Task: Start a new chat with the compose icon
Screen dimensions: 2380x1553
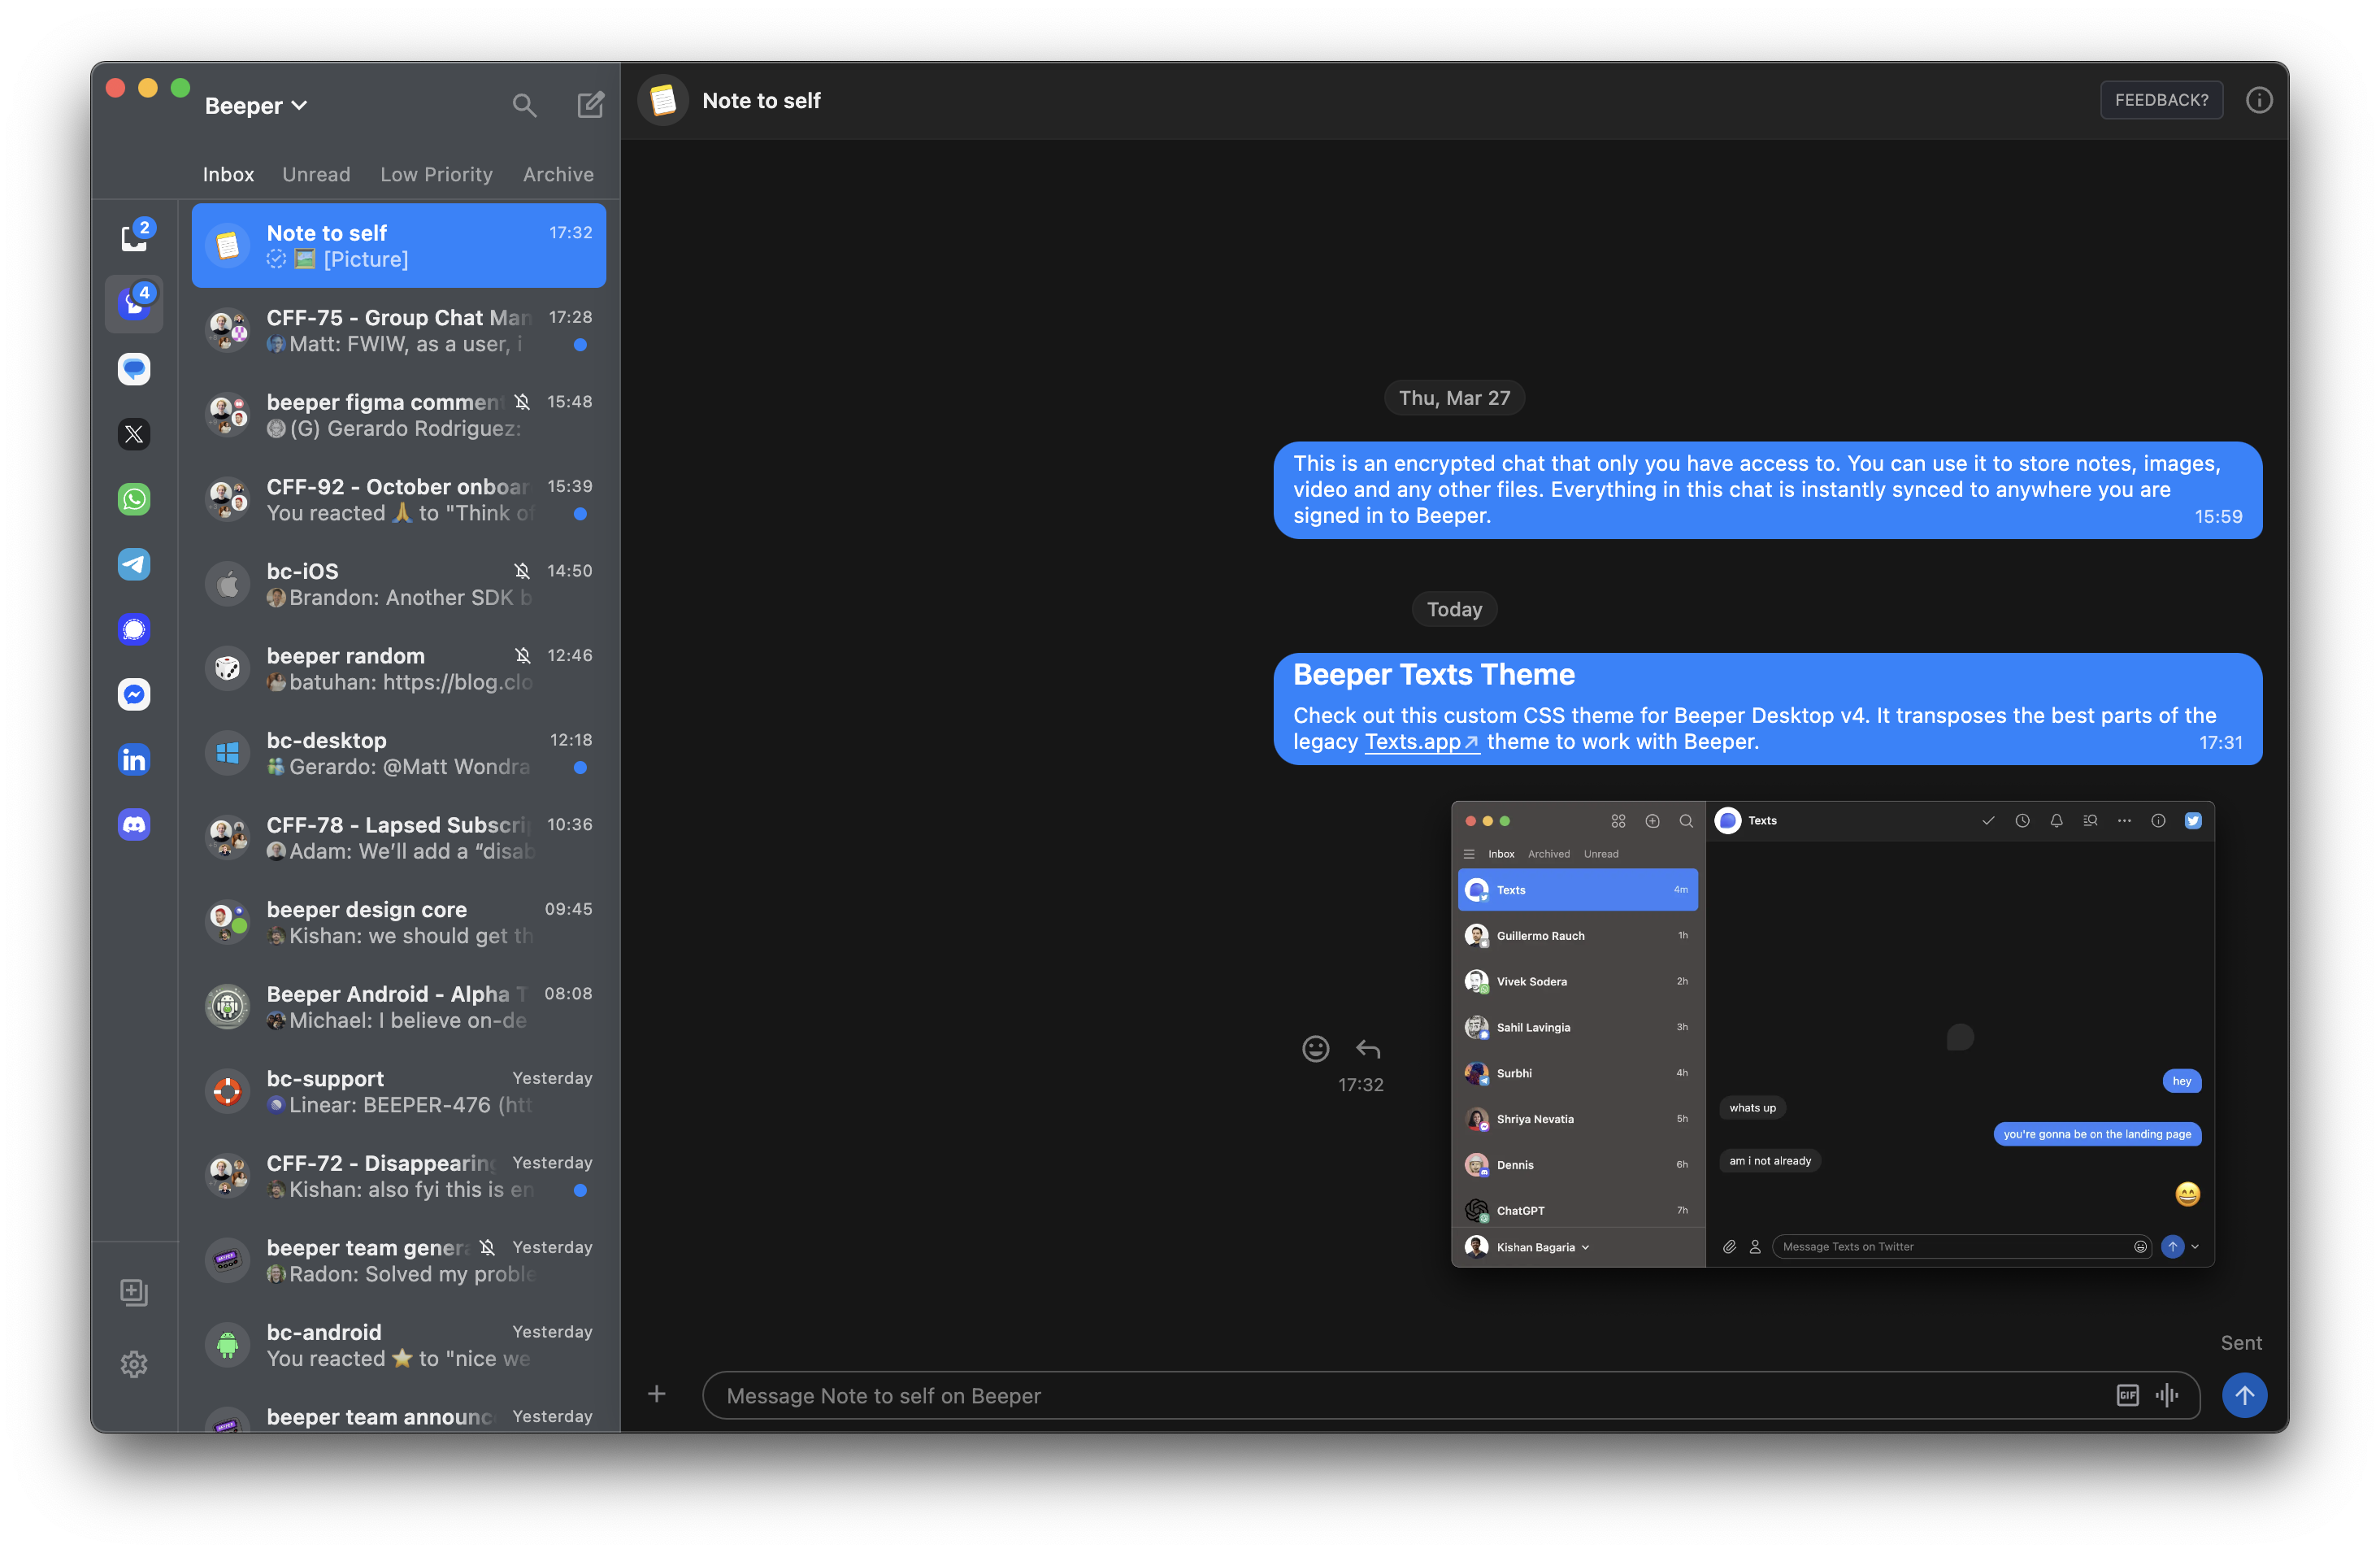Action: [x=590, y=104]
